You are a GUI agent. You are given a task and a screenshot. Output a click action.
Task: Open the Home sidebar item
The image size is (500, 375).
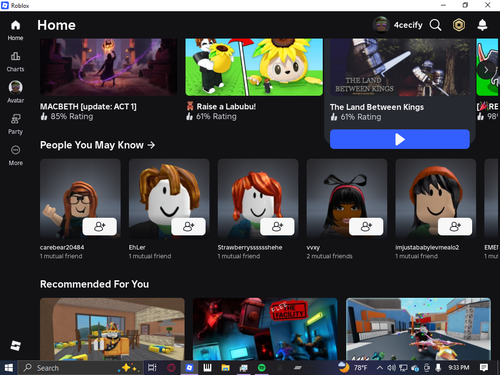pyautogui.click(x=15, y=30)
